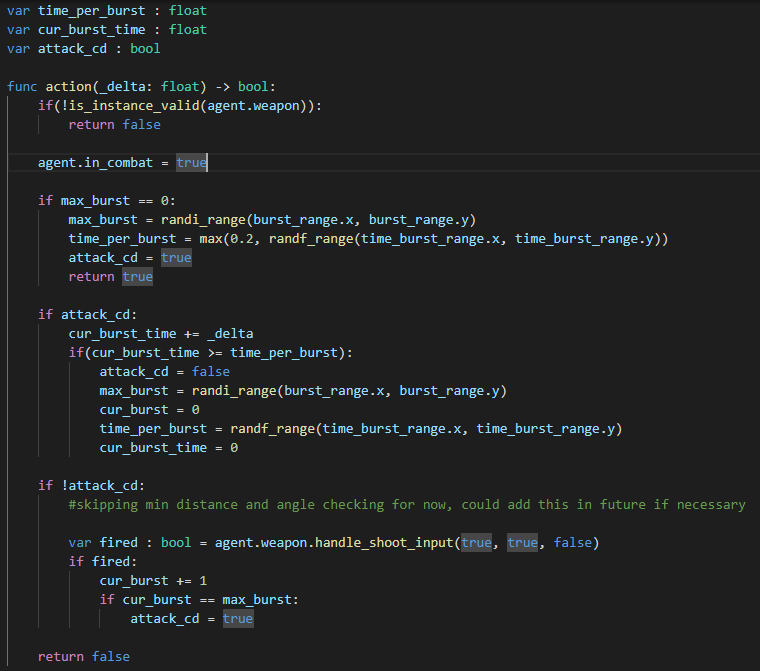This screenshot has height=671, width=760.
Task: Click the 'if !attack_cd:' line
Action: 92,485
